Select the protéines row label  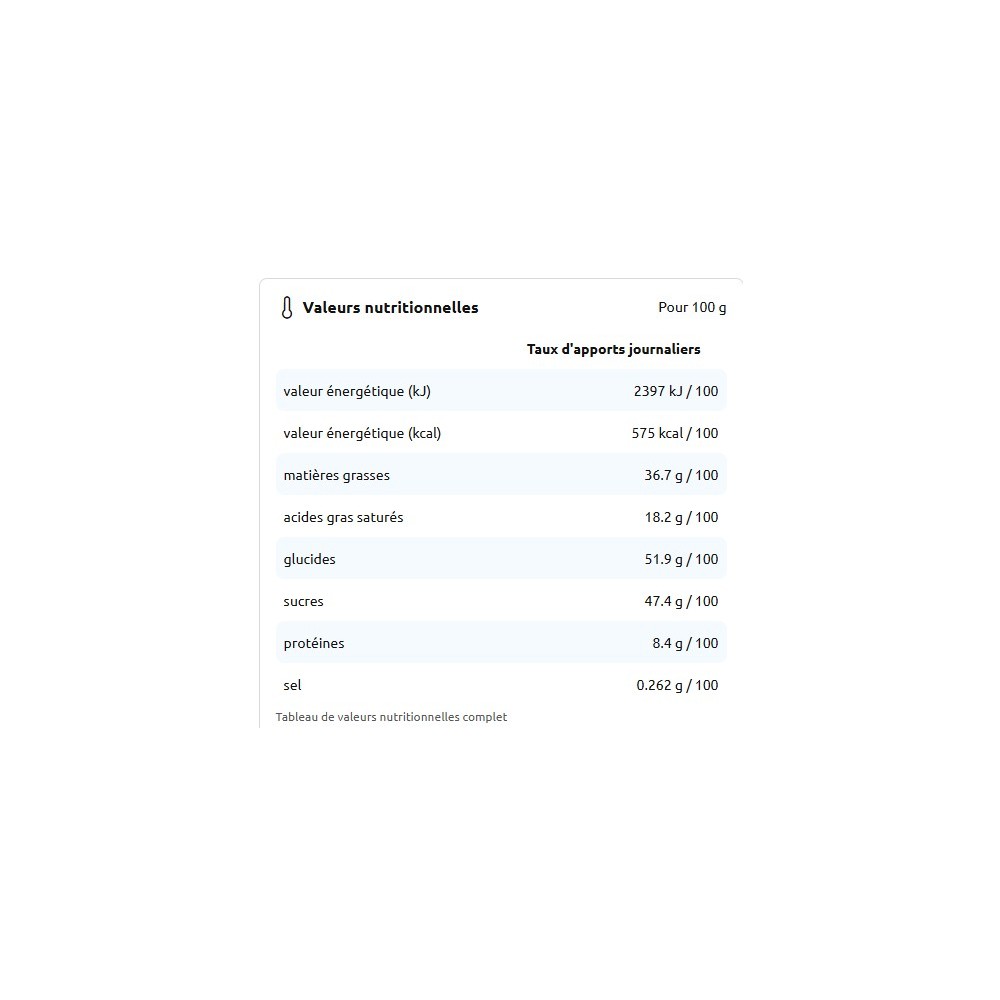click(314, 643)
